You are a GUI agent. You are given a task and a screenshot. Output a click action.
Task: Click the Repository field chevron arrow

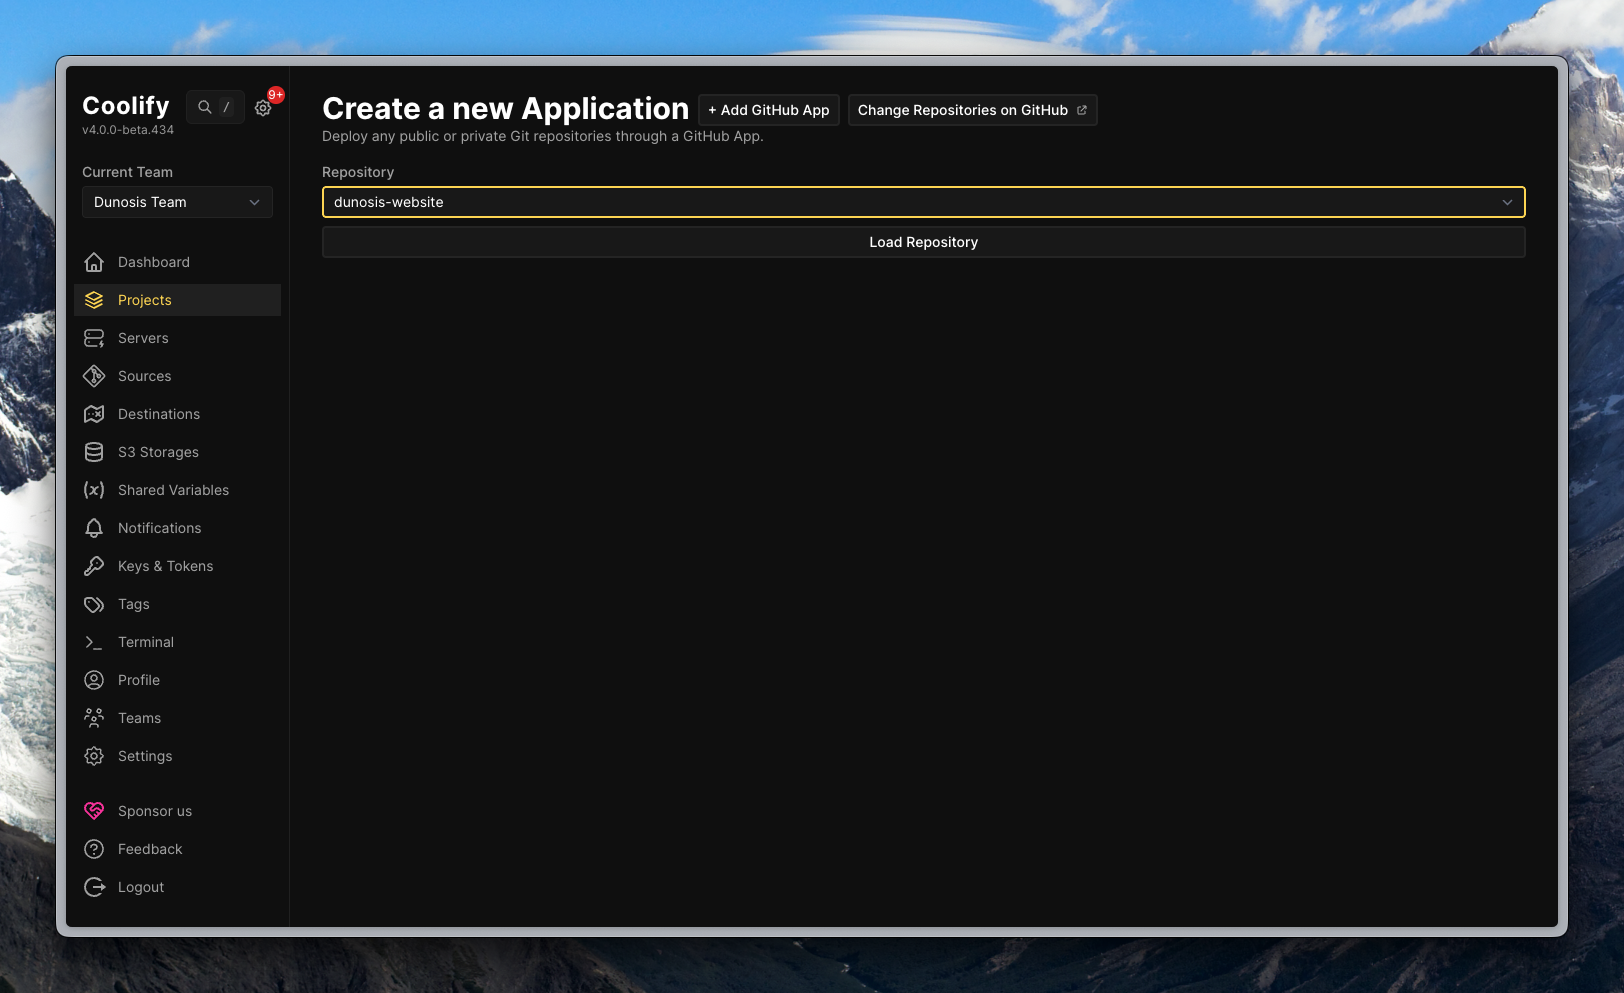coord(1508,202)
